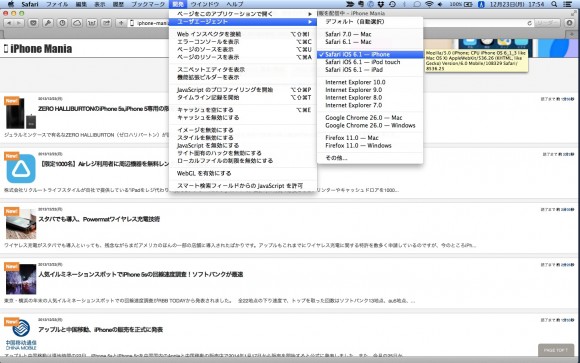The width and height of the screenshot is (580, 363).
Task: Open article 人気イルミネーションスポットでiPhone 5sの回線速度調査
Action: click(x=141, y=274)
